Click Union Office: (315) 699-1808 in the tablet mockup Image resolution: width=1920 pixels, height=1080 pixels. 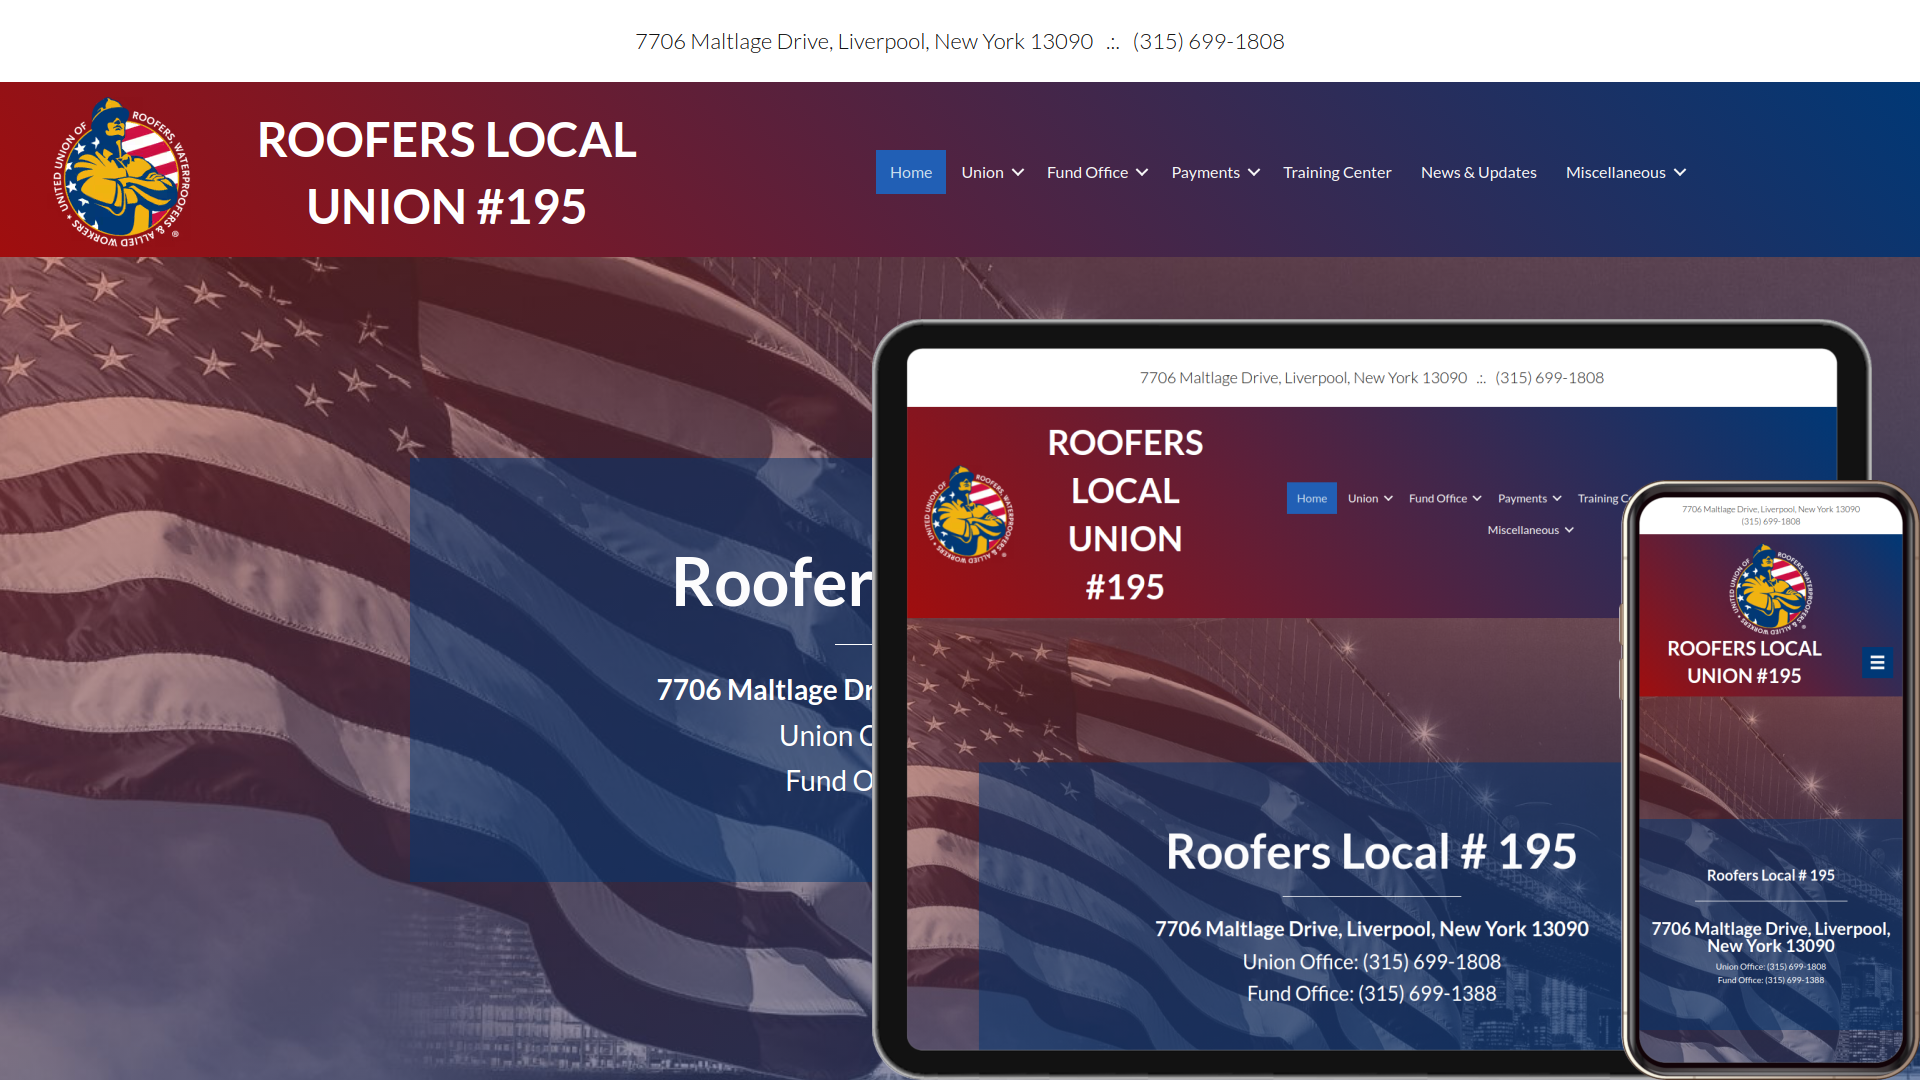pyautogui.click(x=1371, y=961)
